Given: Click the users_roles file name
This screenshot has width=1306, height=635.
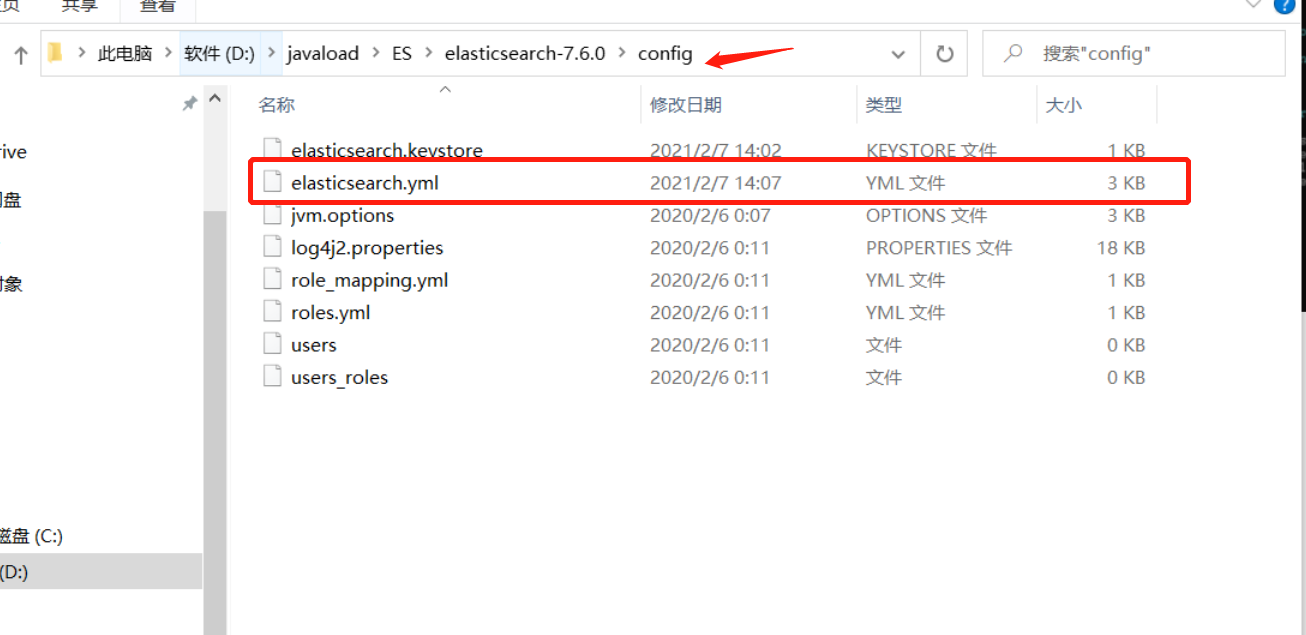Looking at the screenshot, I should 340,377.
